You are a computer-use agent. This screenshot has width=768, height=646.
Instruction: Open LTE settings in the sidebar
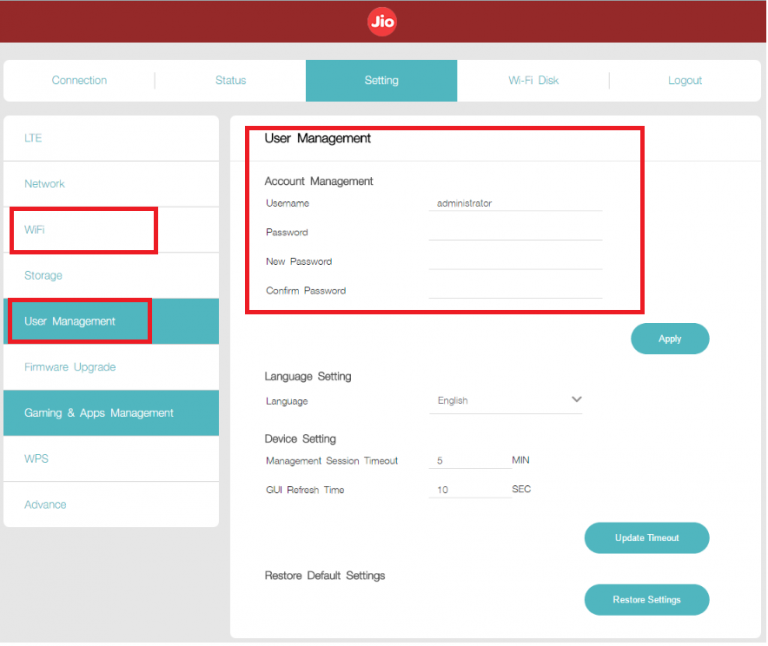coord(111,138)
